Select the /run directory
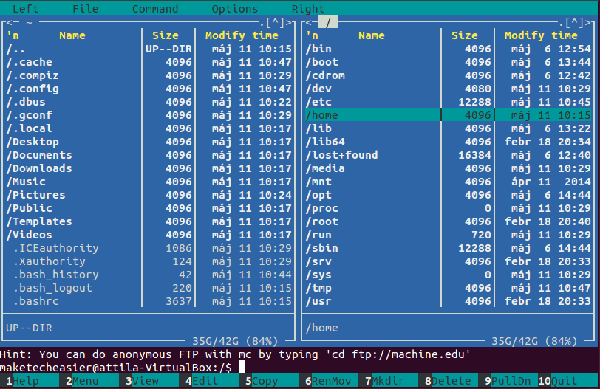The height and width of the screenshot is (389, 600). click(x=448, y=235)
